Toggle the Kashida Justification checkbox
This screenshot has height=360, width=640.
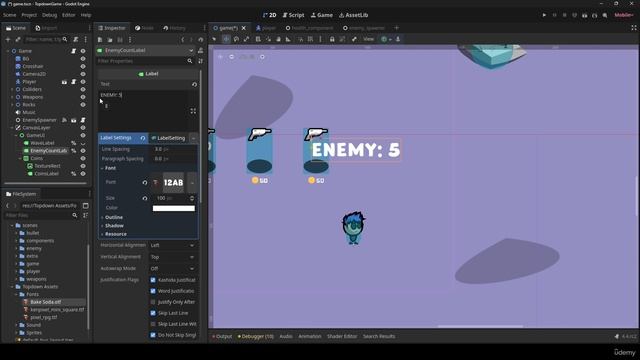click(153, 280)
